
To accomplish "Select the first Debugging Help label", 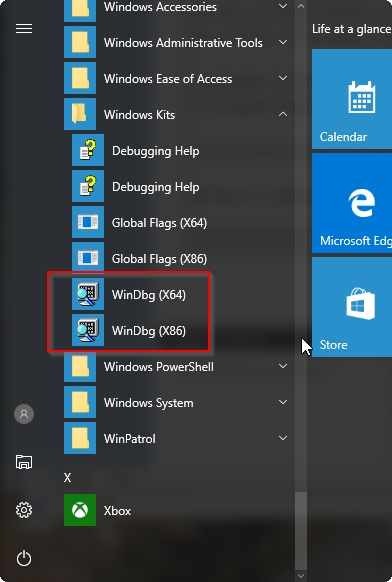I will point(156,151).
